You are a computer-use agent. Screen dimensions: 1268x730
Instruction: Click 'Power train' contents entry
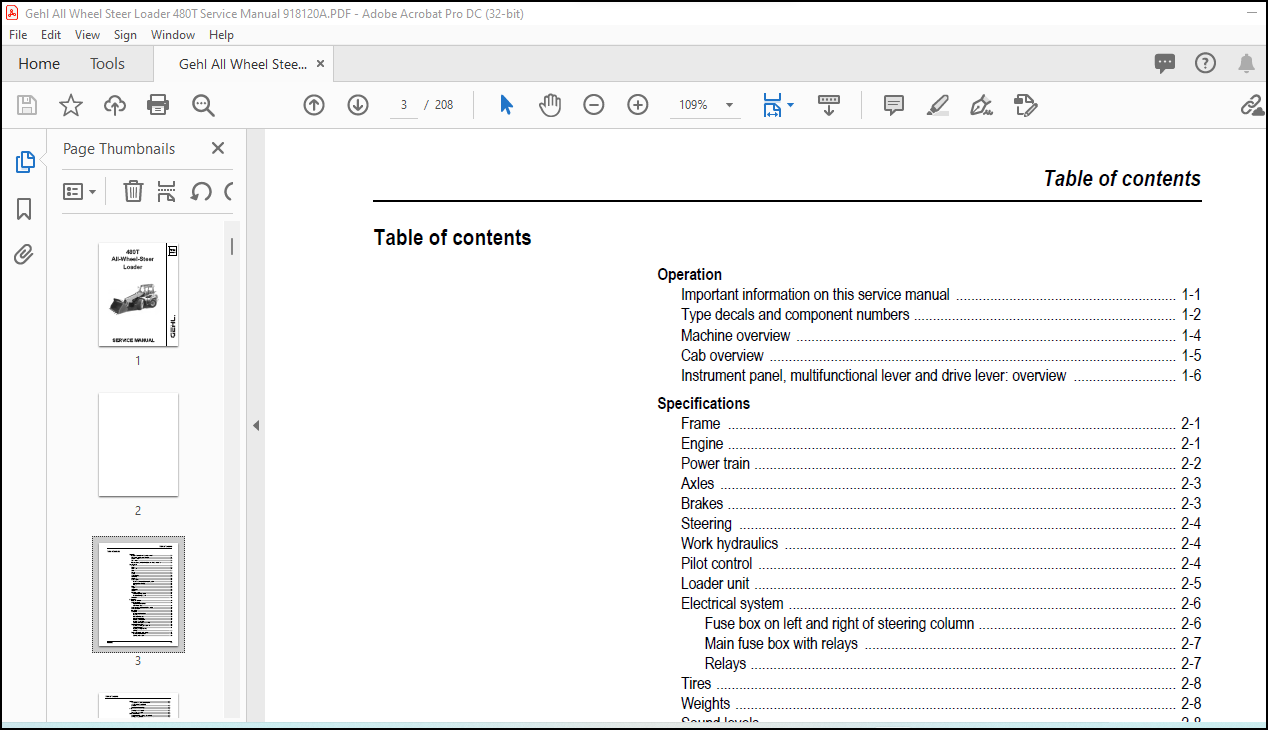[x=715, y=463]
